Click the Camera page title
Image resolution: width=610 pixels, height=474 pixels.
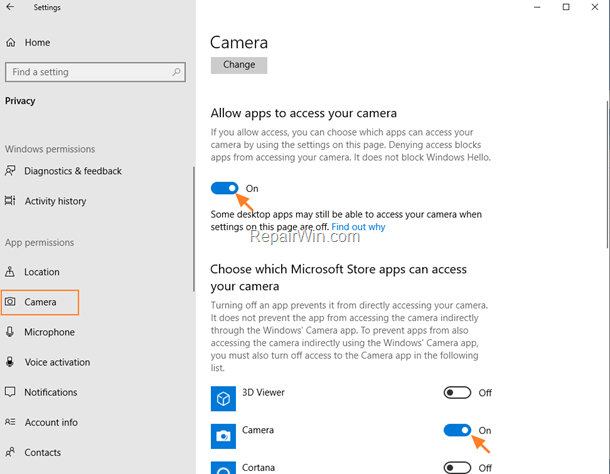239,42
